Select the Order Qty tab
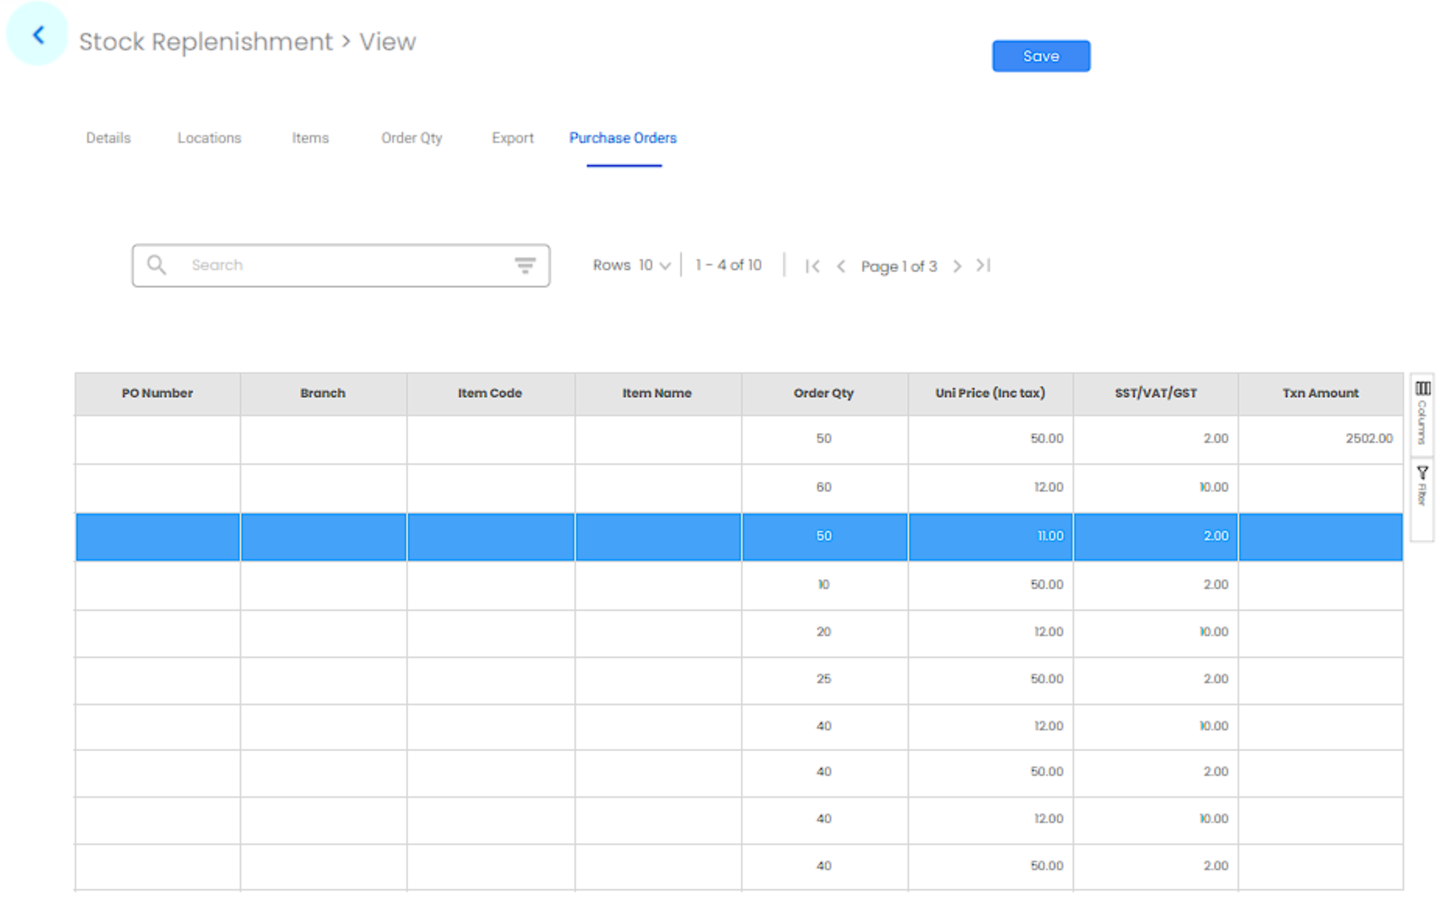 point(411,138)
